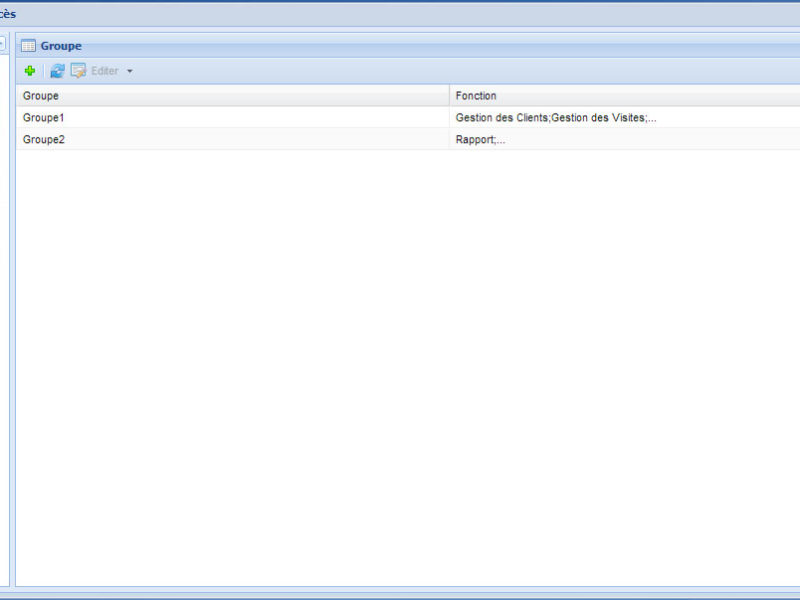Toggle the left panel collapse button
This screenshot has width=800, height=600.
pyautogui.click(x=2, y=44)
